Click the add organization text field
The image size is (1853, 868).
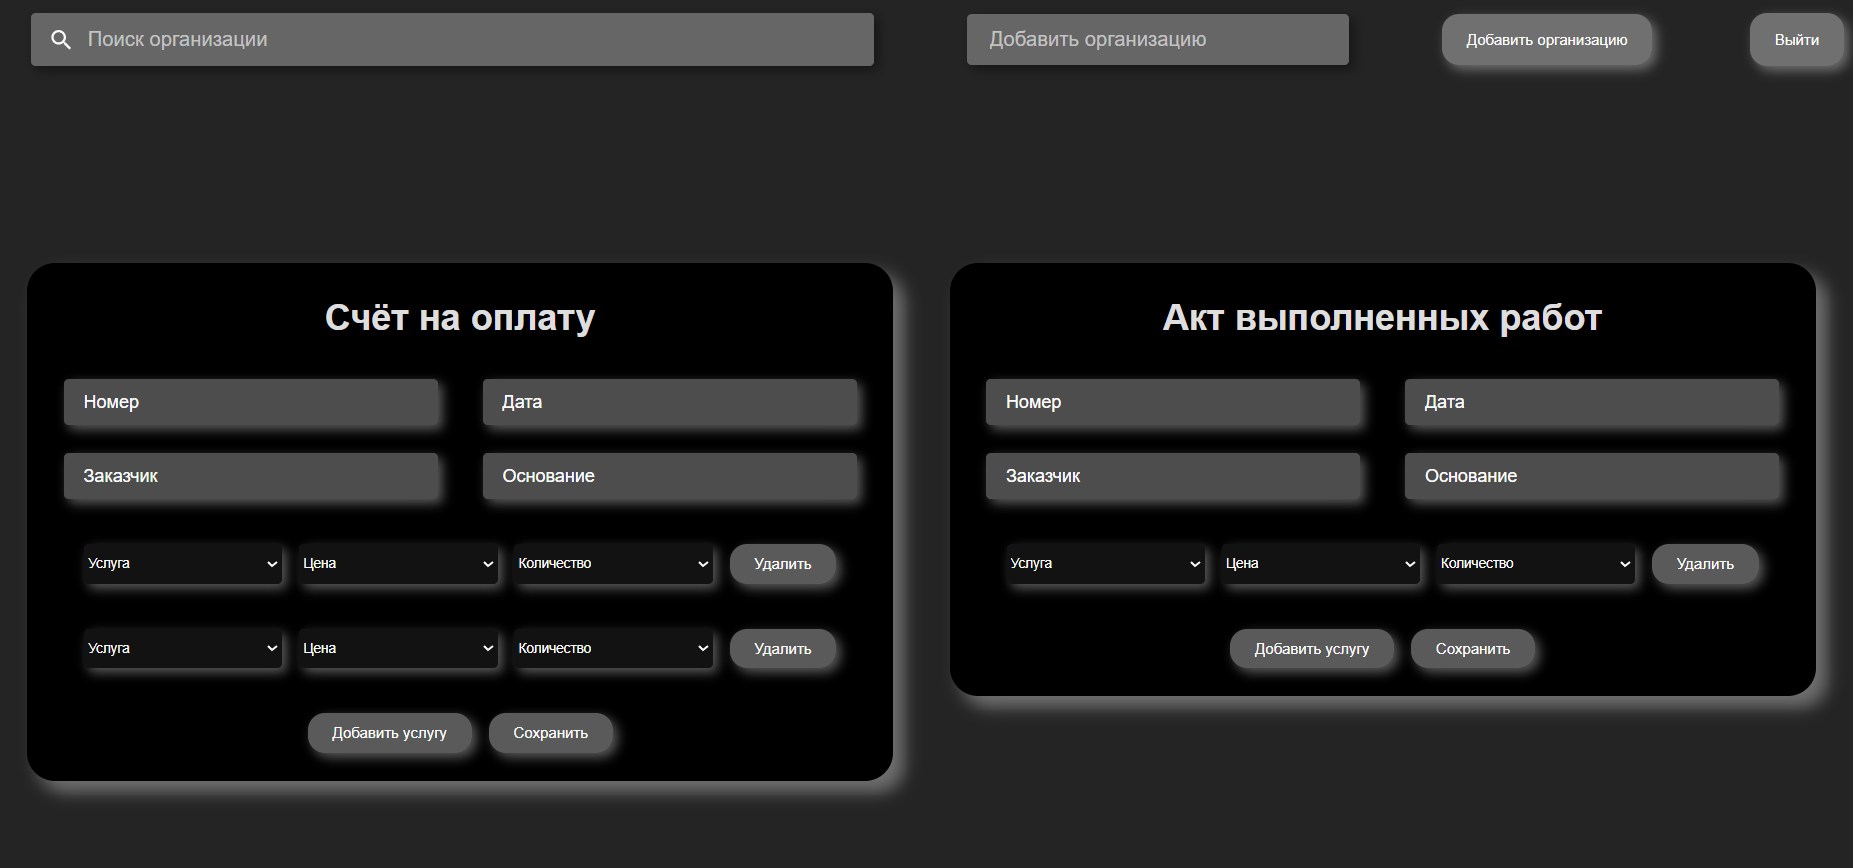click(1157, 40)
